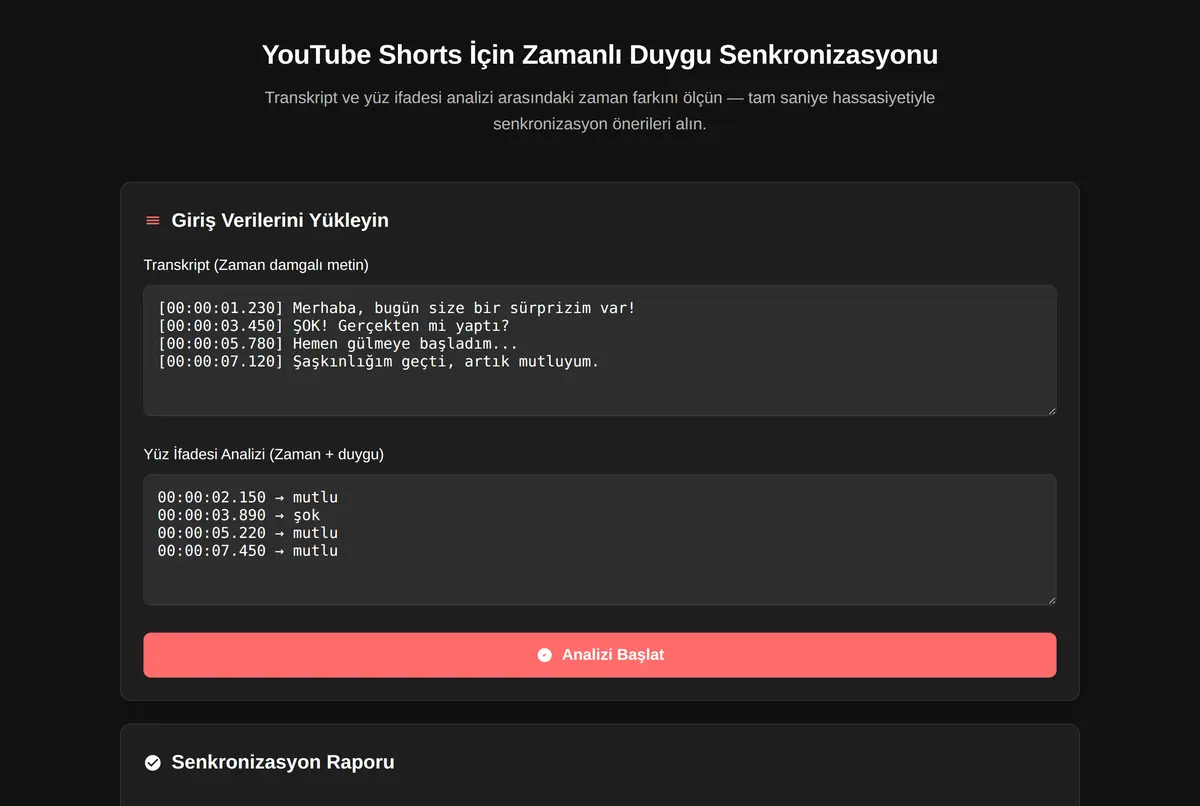This screenshot has height=806, width=1200.
Task: Click the play icon in Analizi Başlat
Action: tap(545, 655)
